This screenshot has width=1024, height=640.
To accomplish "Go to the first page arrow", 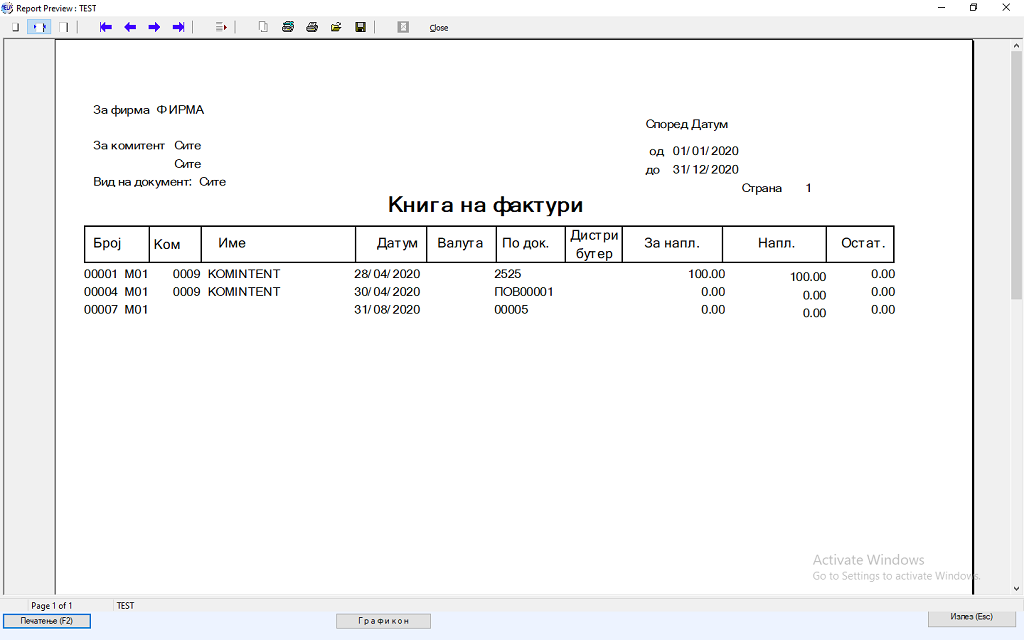I will click(x=106, y=27).
